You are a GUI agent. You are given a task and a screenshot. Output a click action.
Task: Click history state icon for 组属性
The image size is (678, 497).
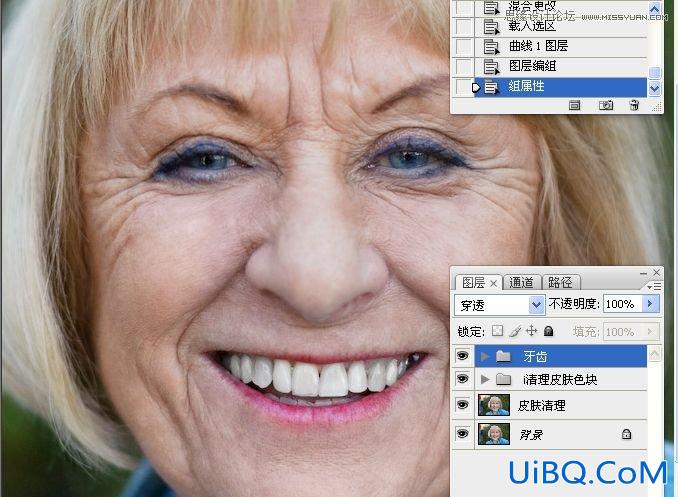491,87
